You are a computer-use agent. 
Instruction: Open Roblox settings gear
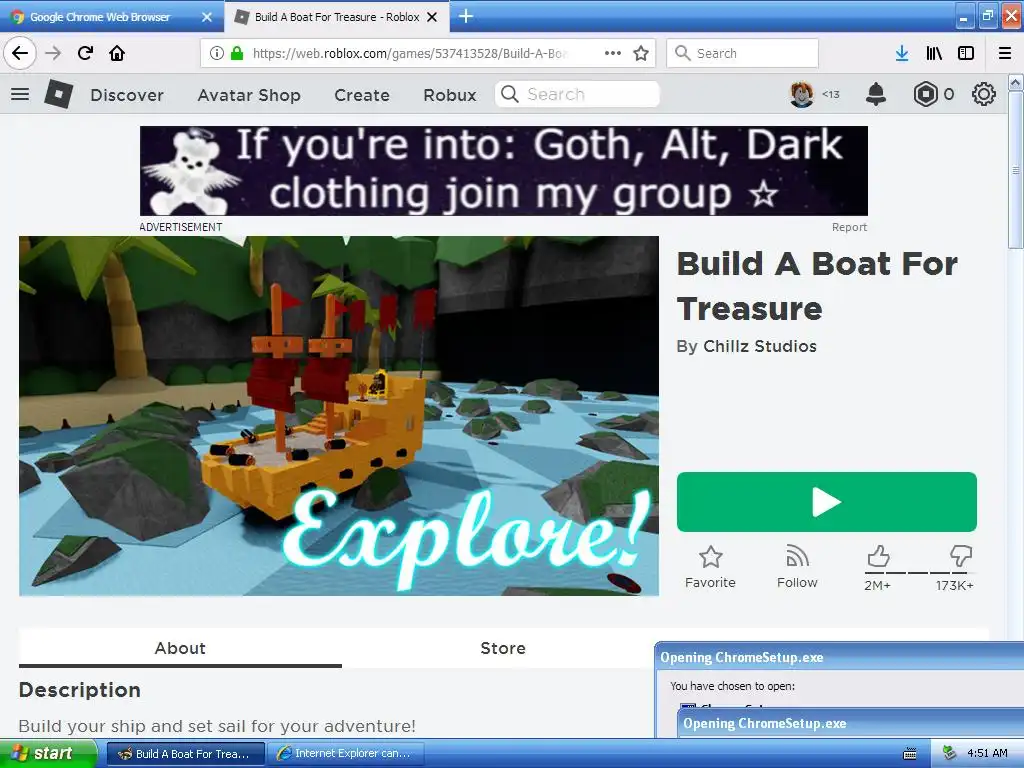click(984, 95)
